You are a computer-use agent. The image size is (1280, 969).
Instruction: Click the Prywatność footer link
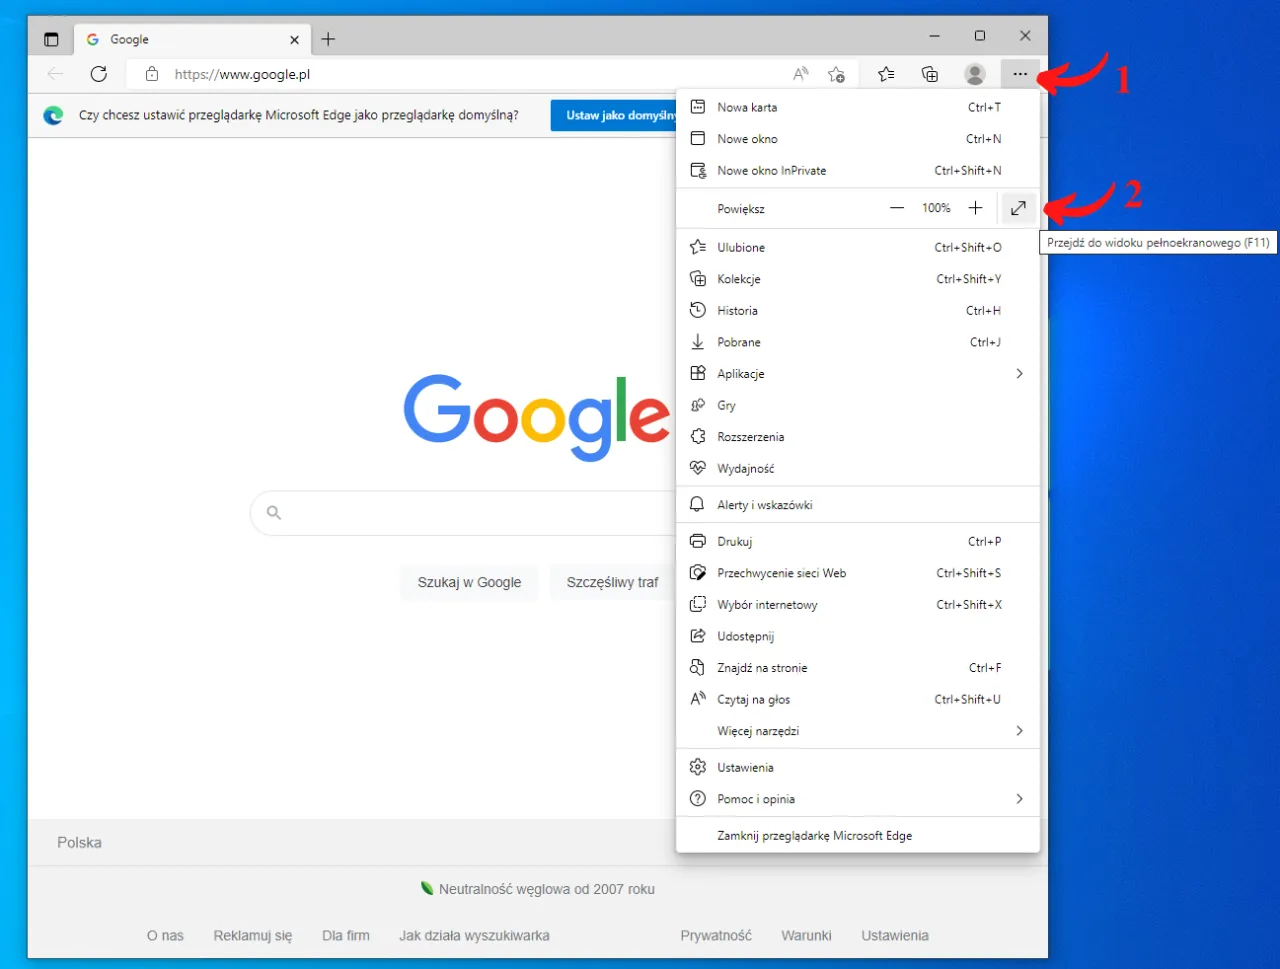(716, 936)
